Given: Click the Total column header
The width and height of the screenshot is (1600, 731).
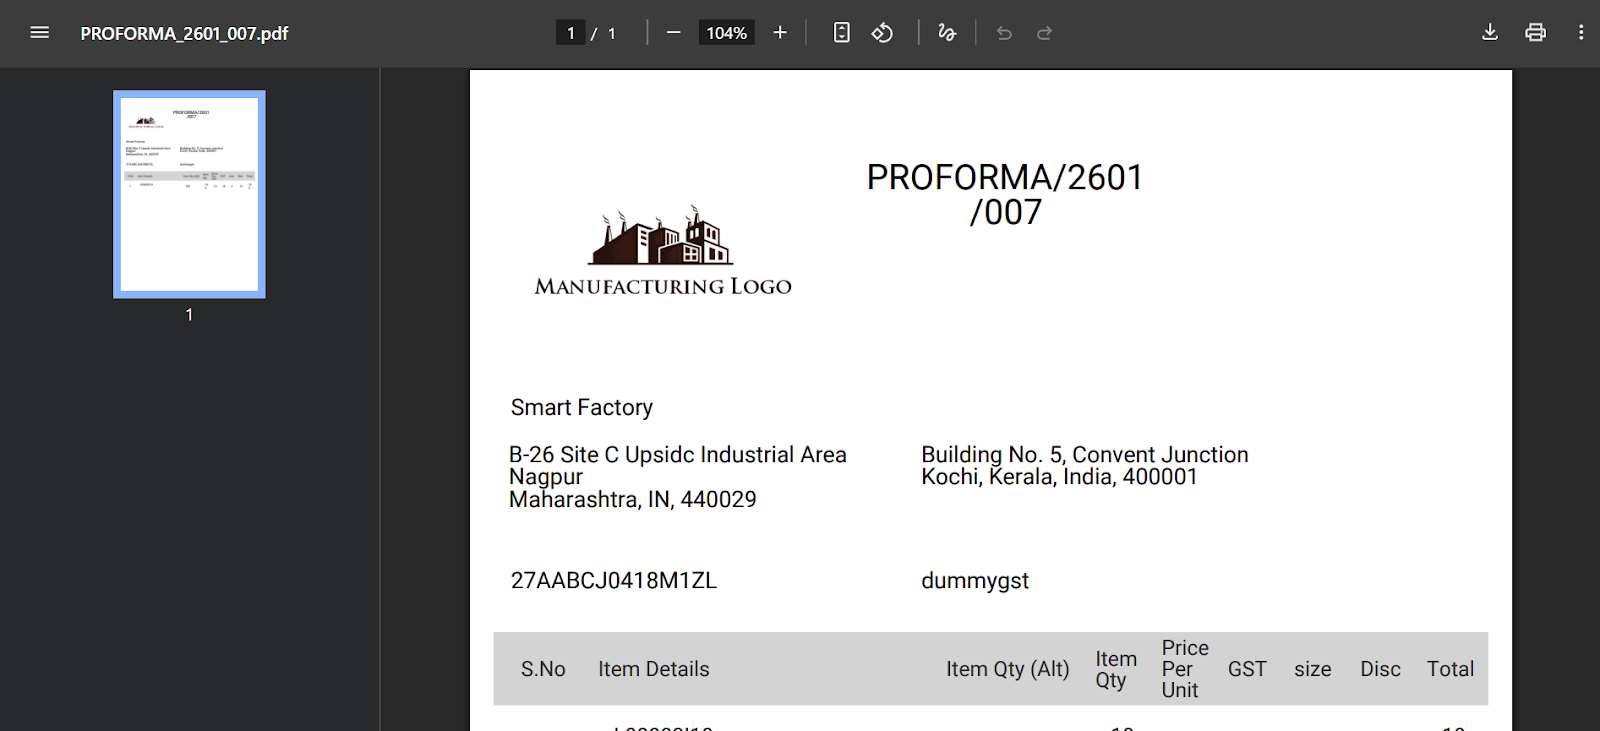Looking at the screenshot, I should point(1449,669).
